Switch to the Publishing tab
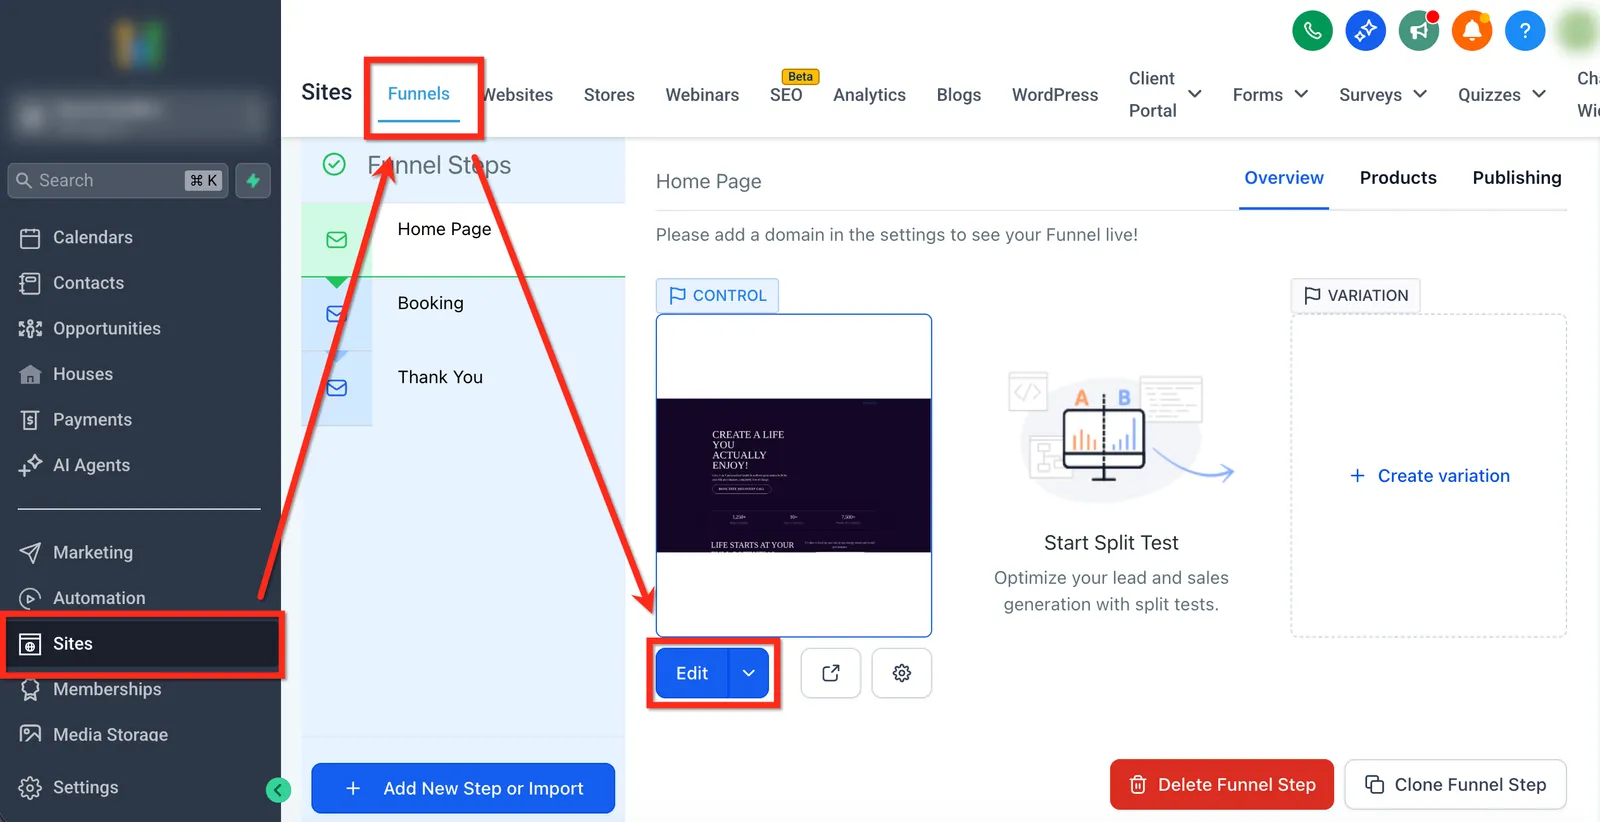The image size is (1600, 822). pos(1516,178)
